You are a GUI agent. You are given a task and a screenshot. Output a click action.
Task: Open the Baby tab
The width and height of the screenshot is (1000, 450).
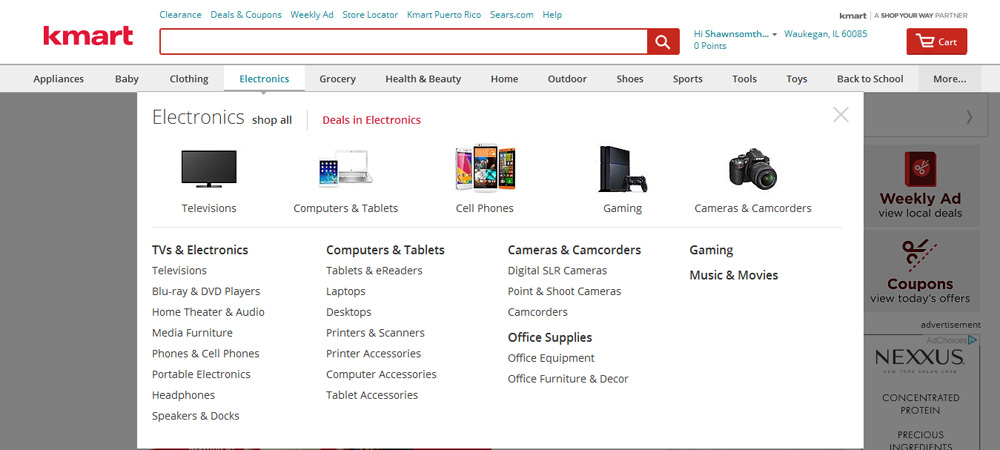(x=127, y=79)
